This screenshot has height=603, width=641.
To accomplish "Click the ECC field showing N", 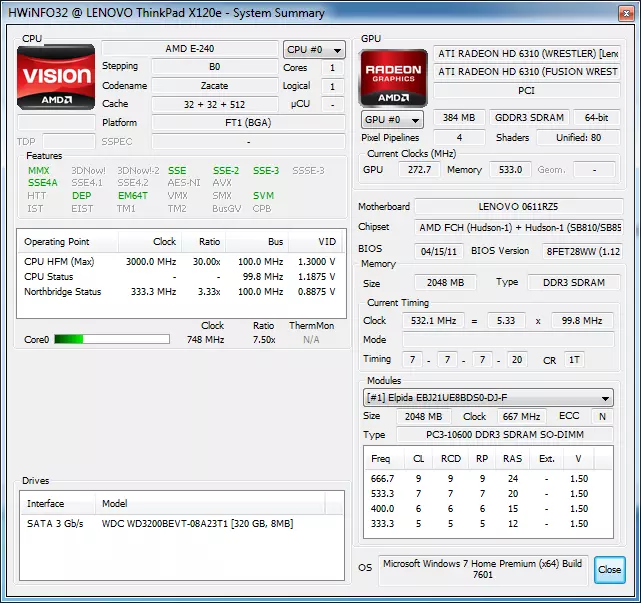I will (602, 417).
